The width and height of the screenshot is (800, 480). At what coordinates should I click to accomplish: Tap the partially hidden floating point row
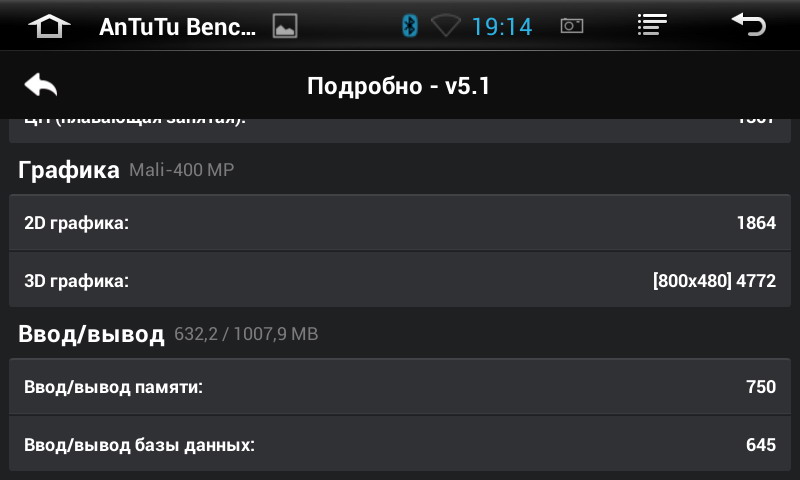(400, 130)
